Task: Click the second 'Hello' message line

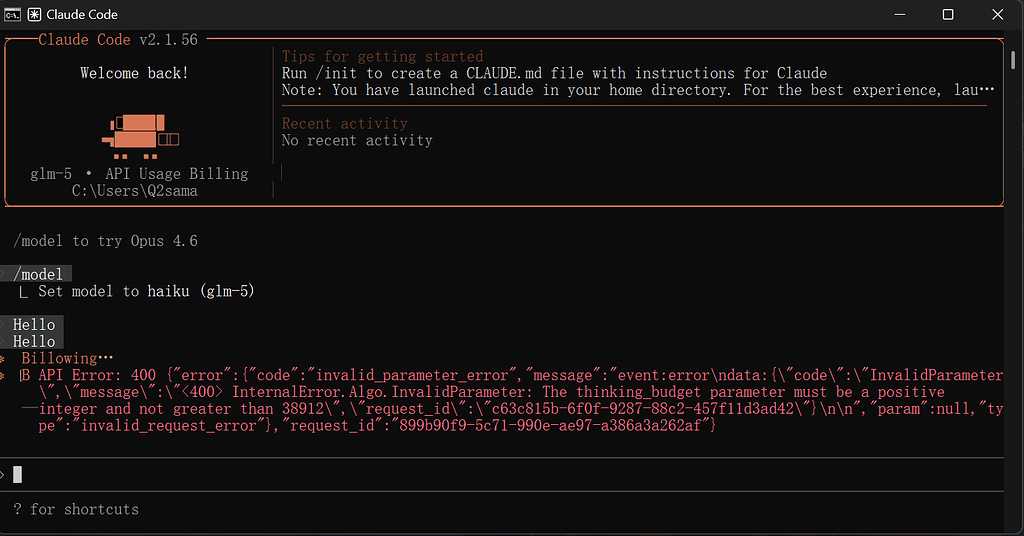Action: (x=34, y=341)
